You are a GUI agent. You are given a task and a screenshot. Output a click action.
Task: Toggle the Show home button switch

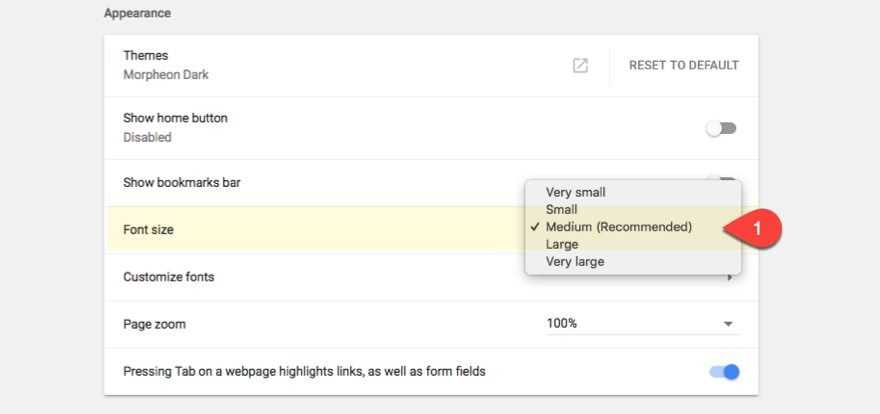tap(721, 128)
